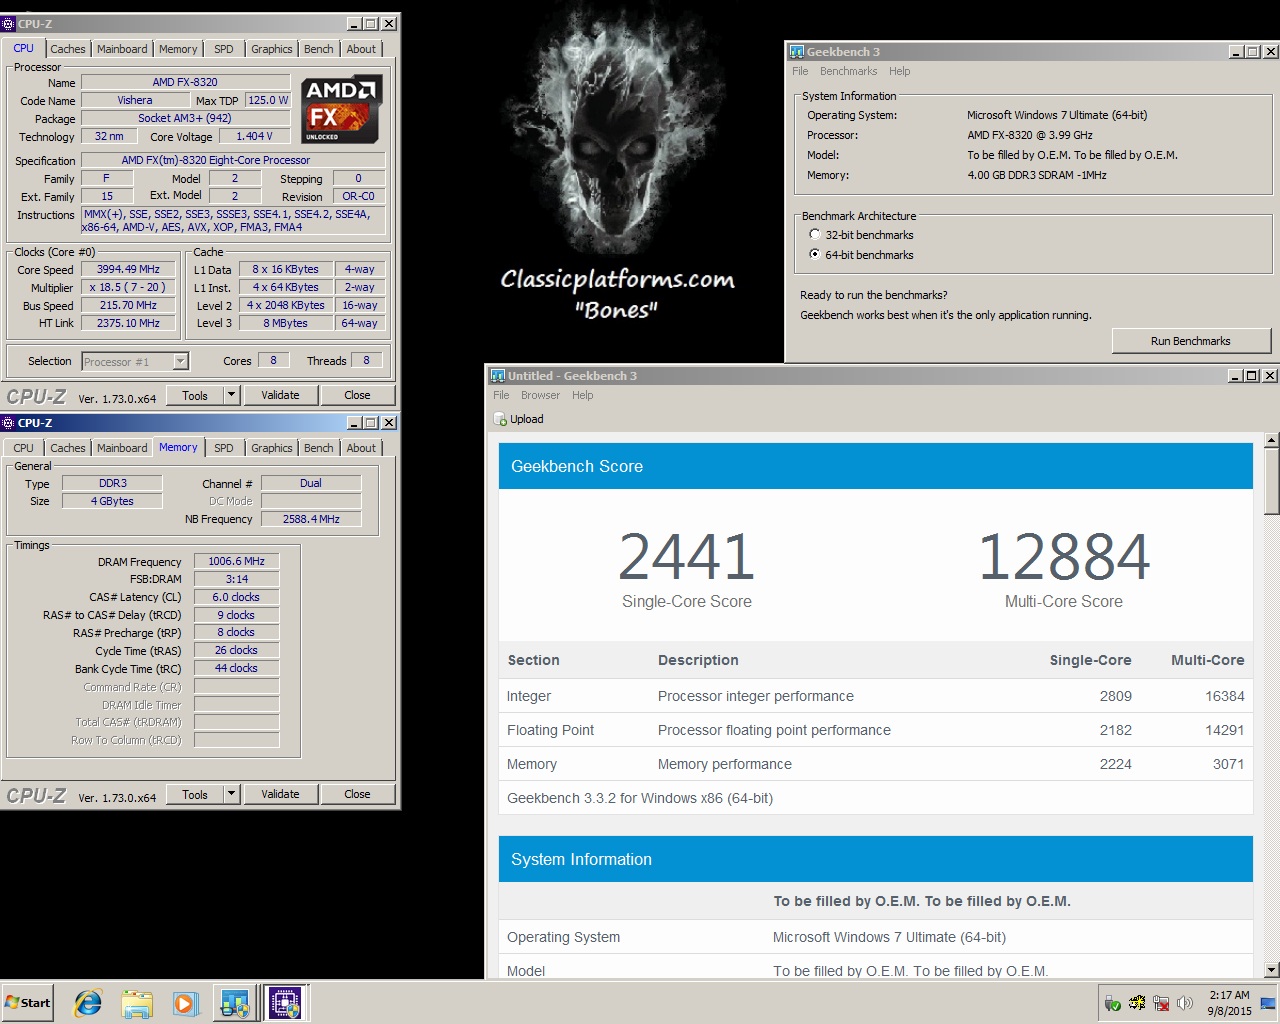Launch Windows Media Player from taskbar

185,1003
